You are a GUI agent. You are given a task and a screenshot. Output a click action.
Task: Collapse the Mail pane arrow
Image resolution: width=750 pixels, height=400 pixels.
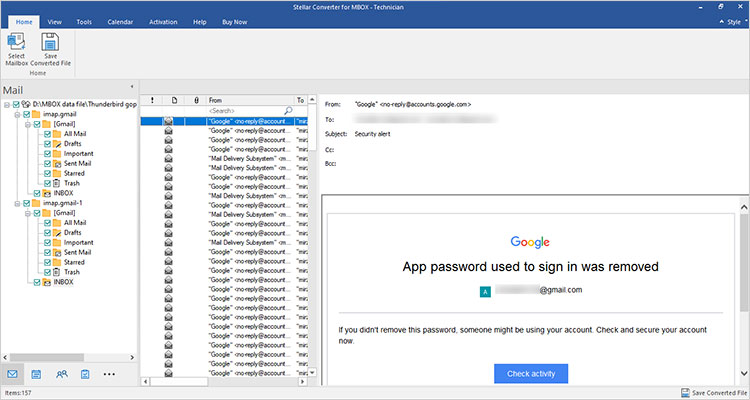(x=132, y=87)
